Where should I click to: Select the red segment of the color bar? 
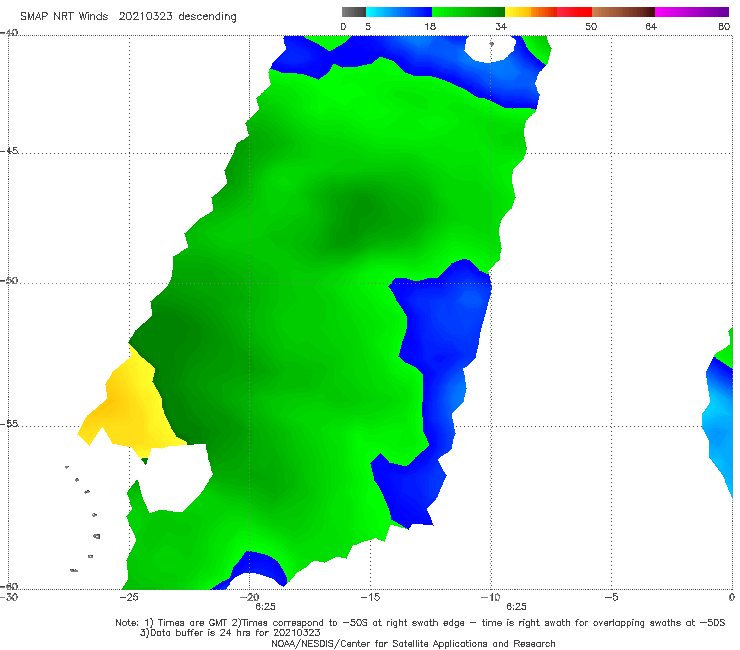pyautogui.click(x=574, y=12)
